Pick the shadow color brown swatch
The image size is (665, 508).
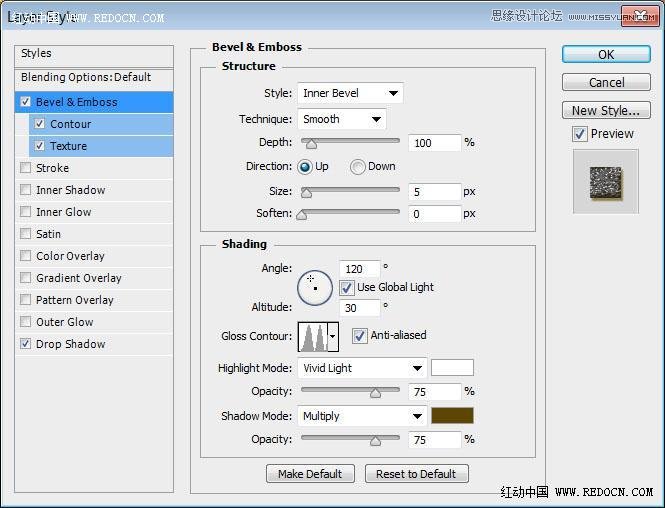[452, 416]
